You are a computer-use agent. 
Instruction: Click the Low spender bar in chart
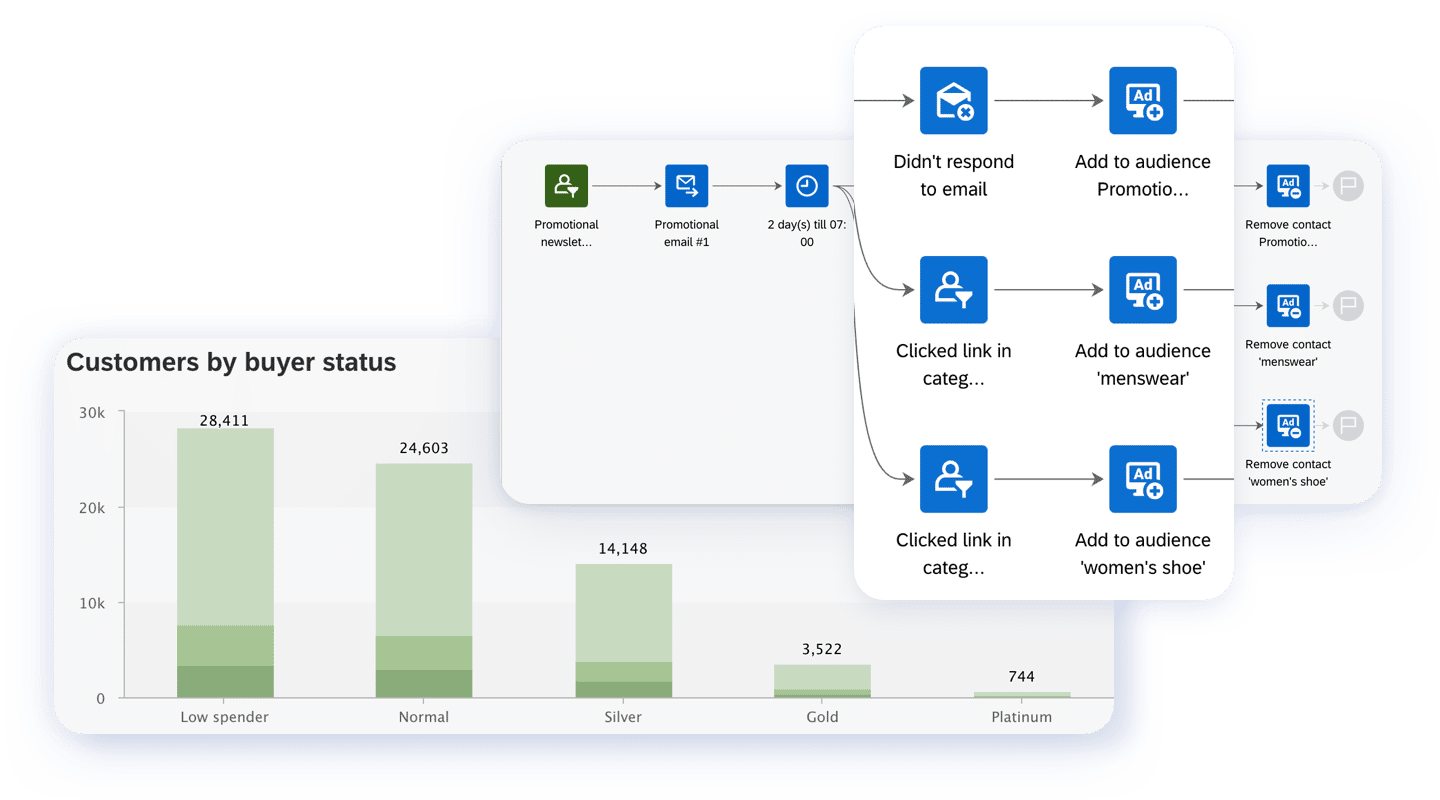coord(225,563)
